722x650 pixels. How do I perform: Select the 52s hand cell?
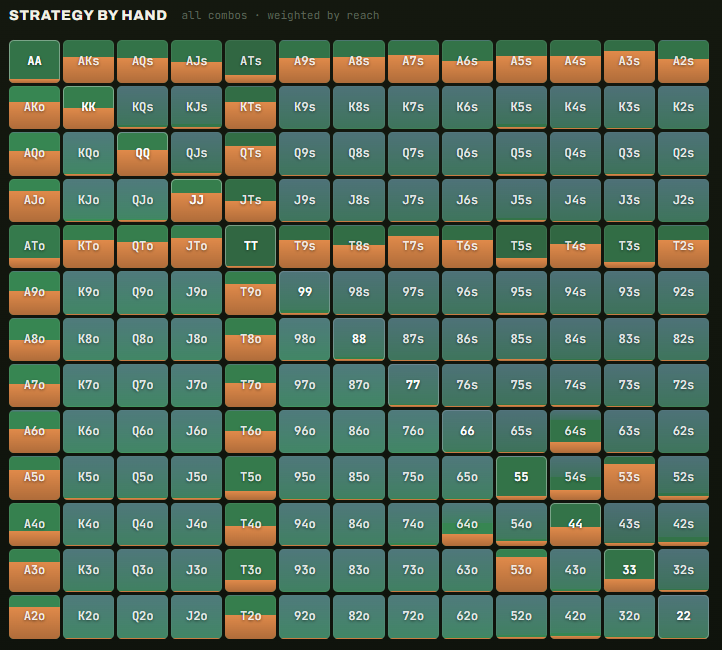683,477
